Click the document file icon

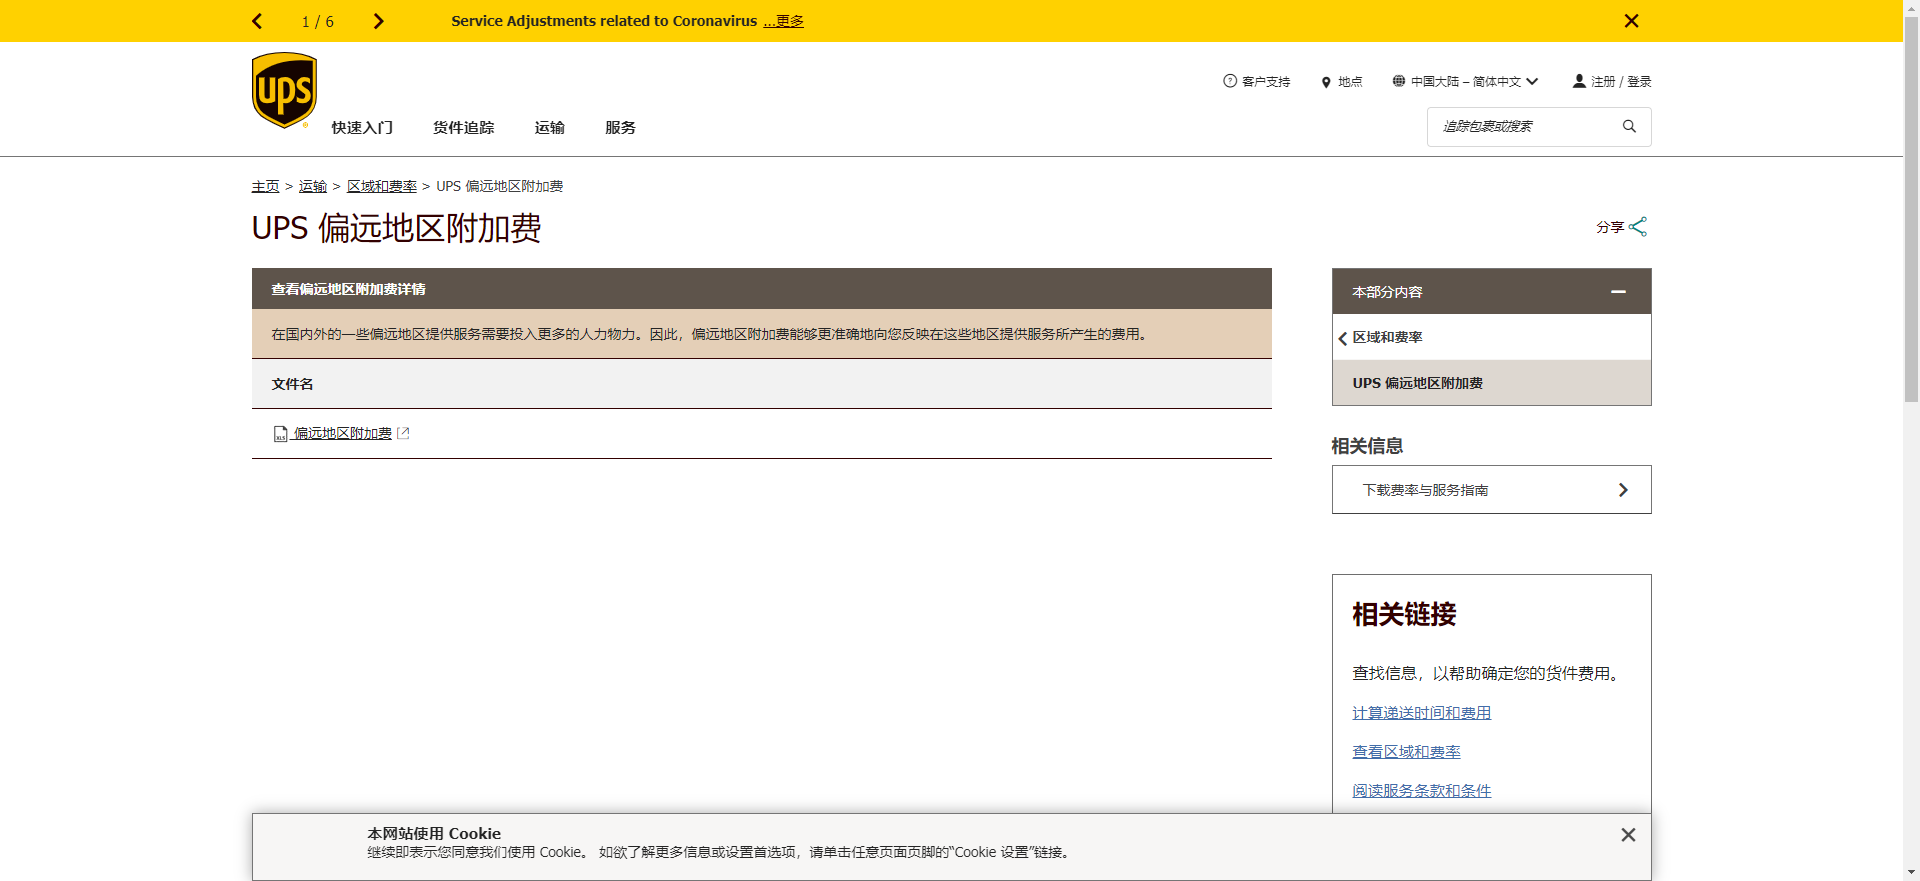pos(281,434)
